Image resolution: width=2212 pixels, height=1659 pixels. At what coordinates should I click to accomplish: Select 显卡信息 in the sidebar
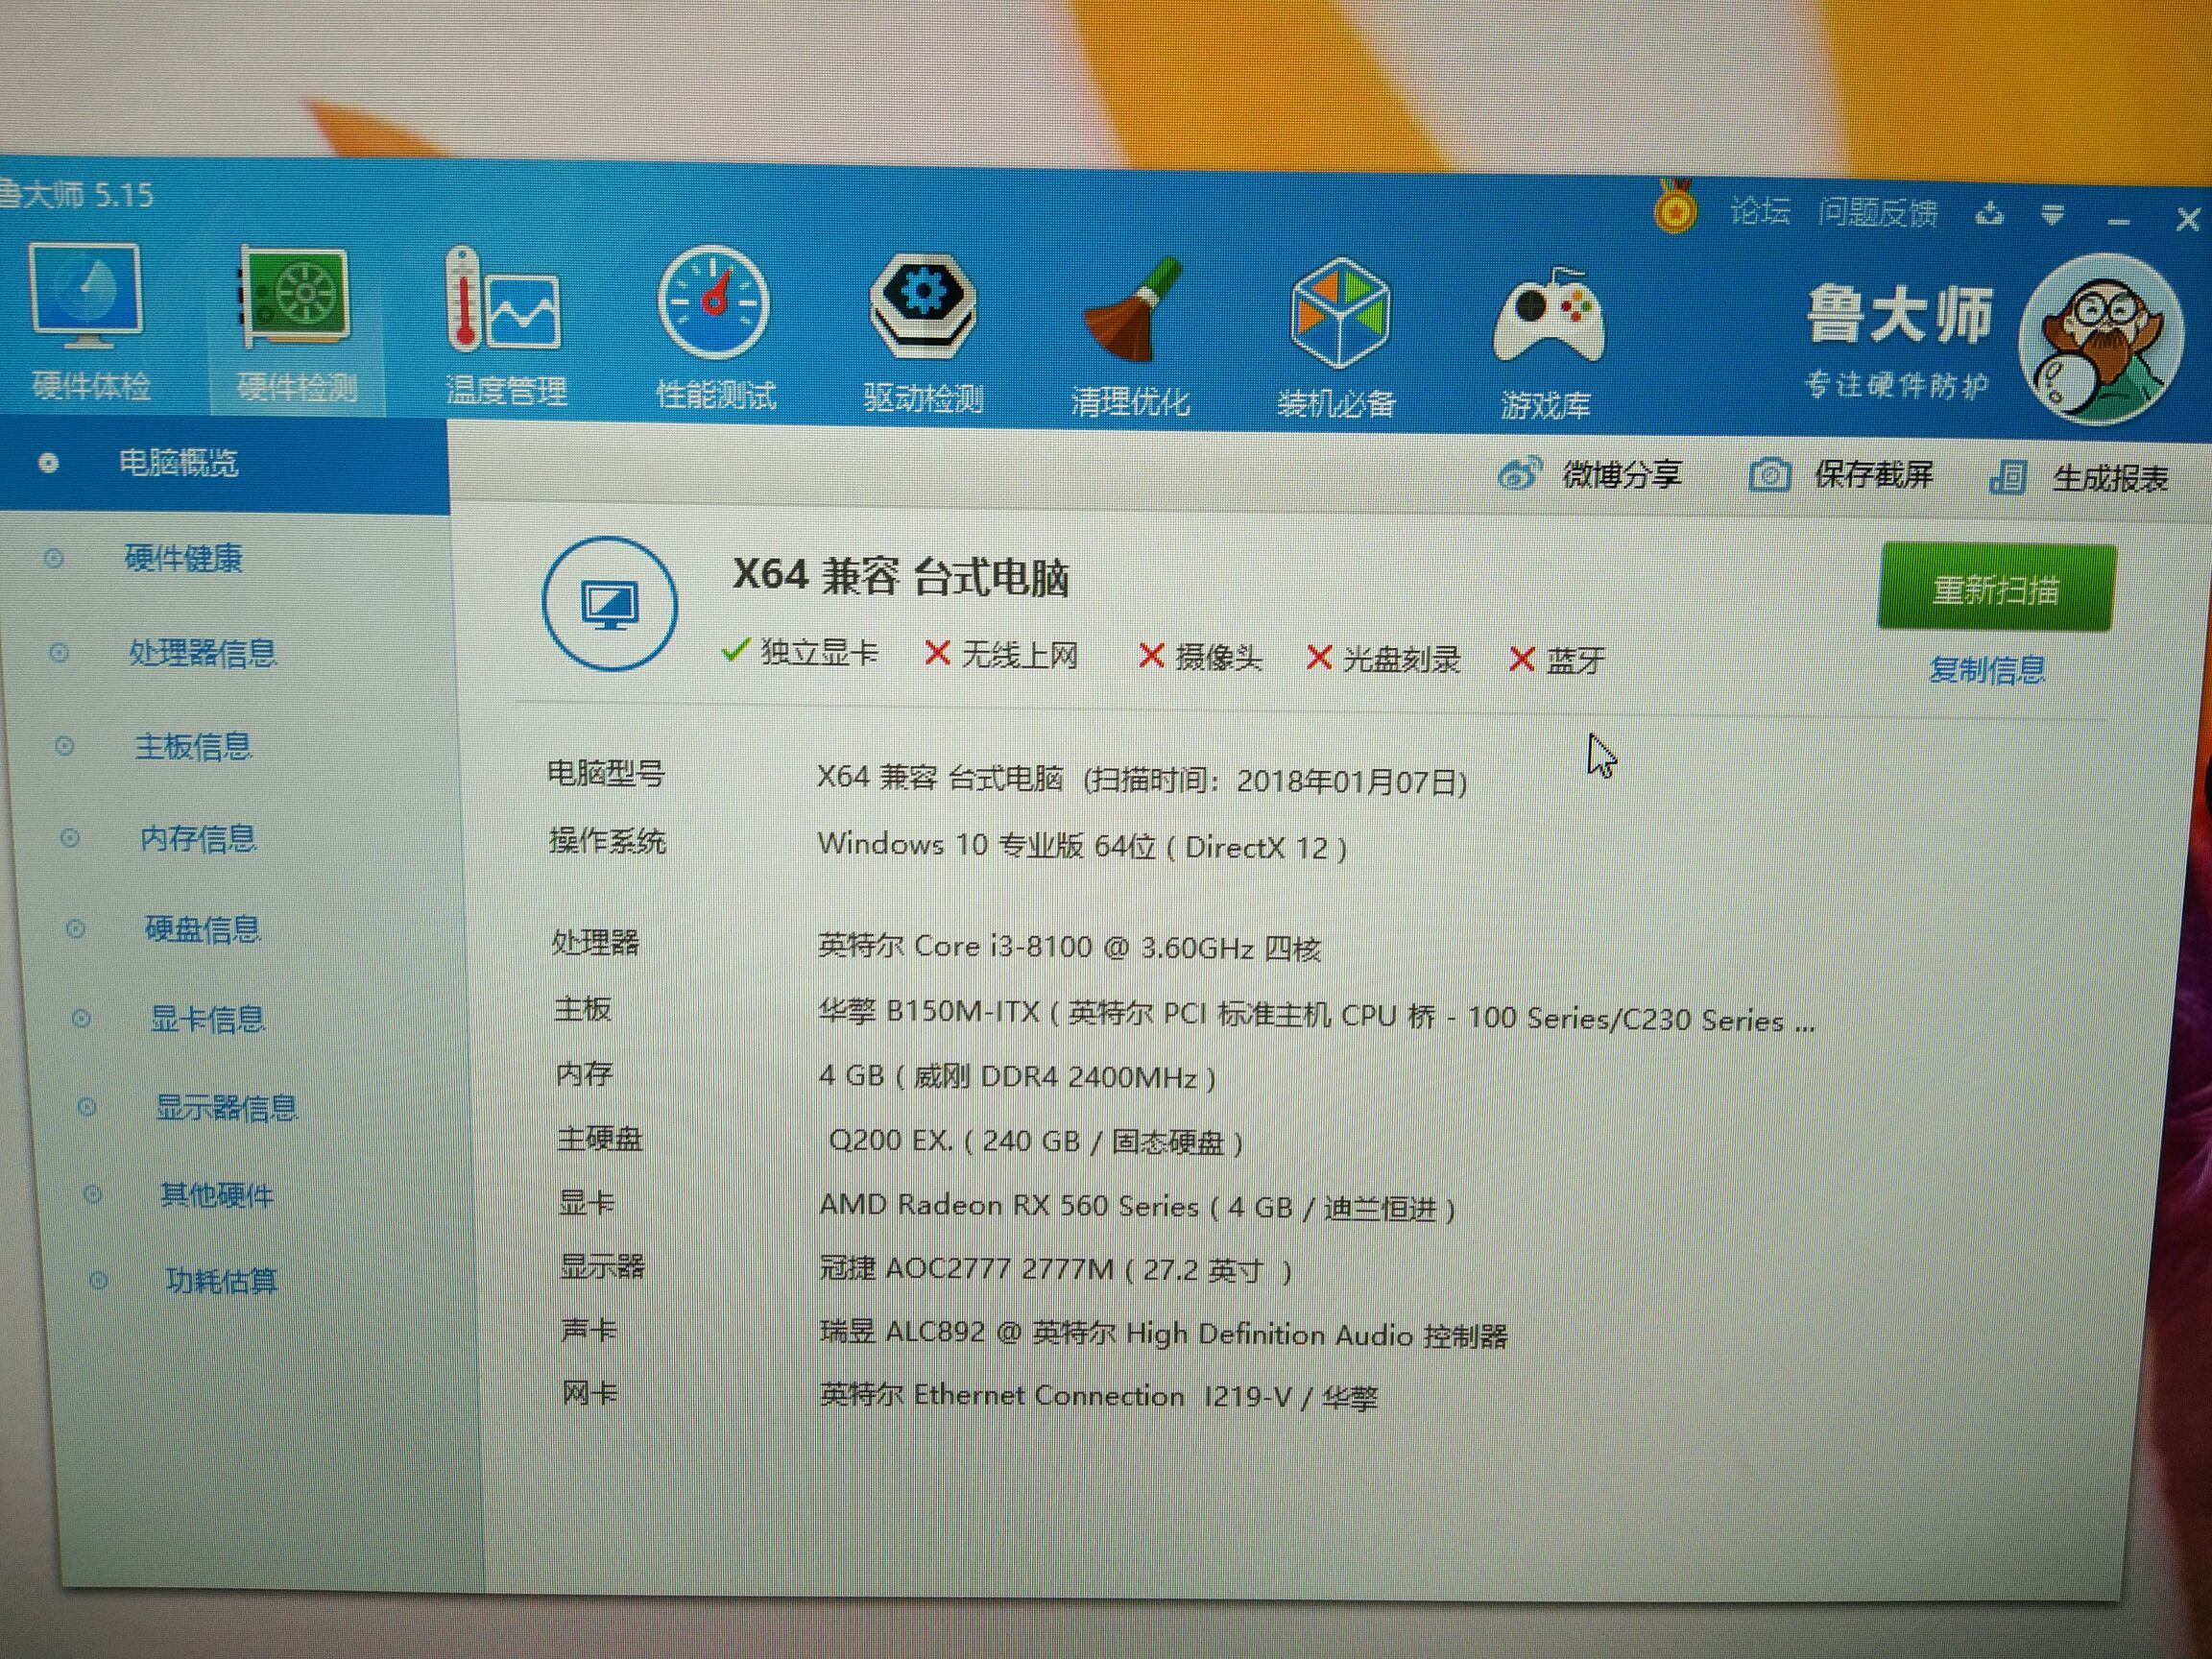209,1019
